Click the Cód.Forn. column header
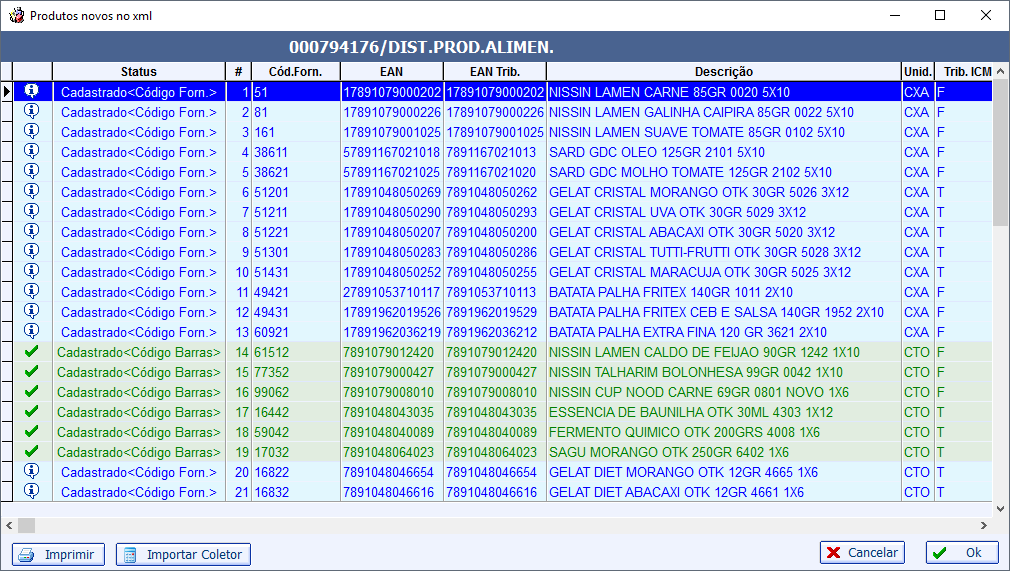The width and height of the screenshot is (1010, 571). (296, 72)
